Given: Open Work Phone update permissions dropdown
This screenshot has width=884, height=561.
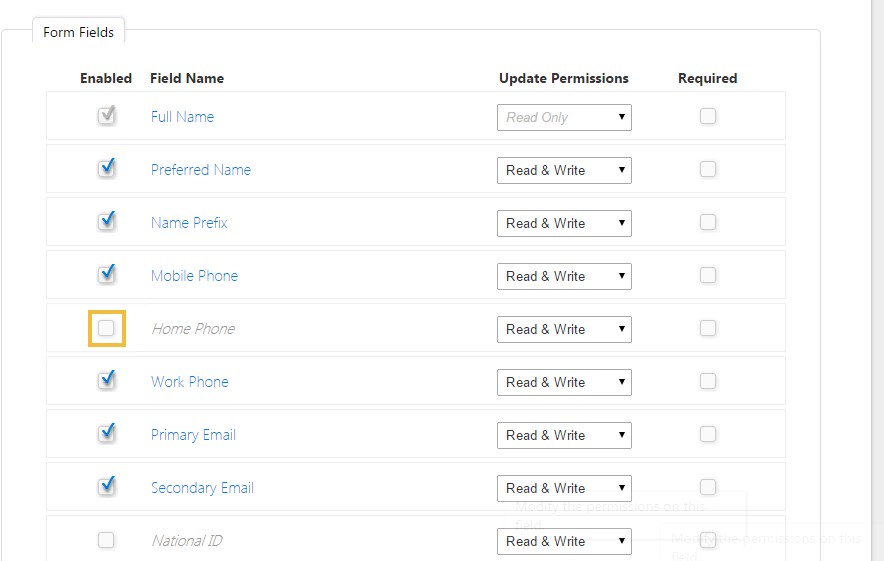Looking at the screenshot, I should point(564,382).
